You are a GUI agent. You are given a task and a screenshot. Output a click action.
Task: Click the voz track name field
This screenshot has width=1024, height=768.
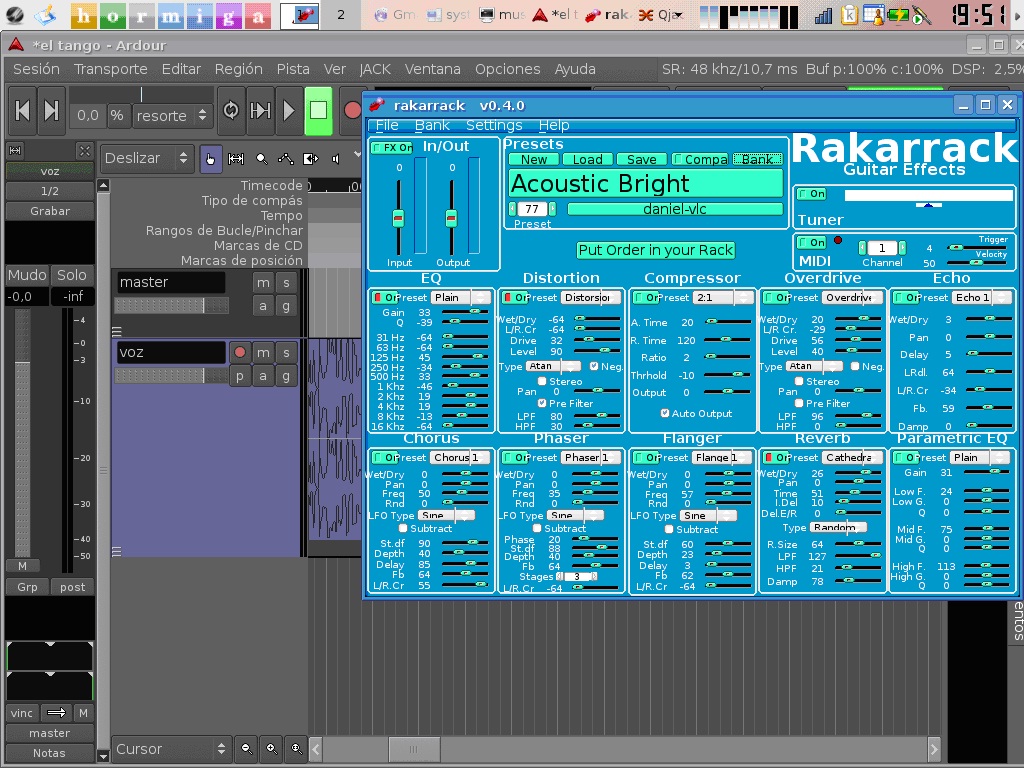pyautogui.click(x=172, y=353)
